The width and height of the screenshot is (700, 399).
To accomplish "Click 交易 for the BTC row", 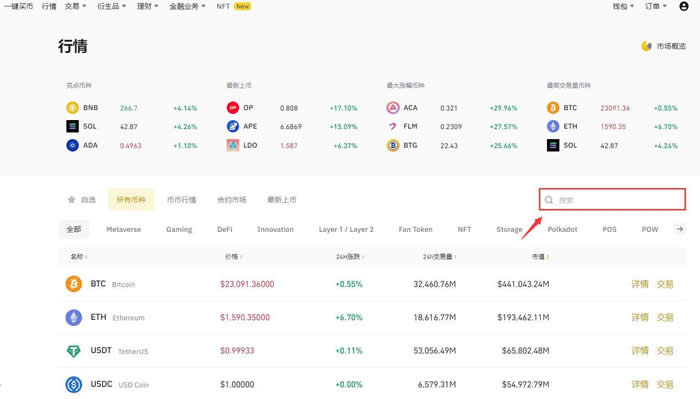I will 665,284.
